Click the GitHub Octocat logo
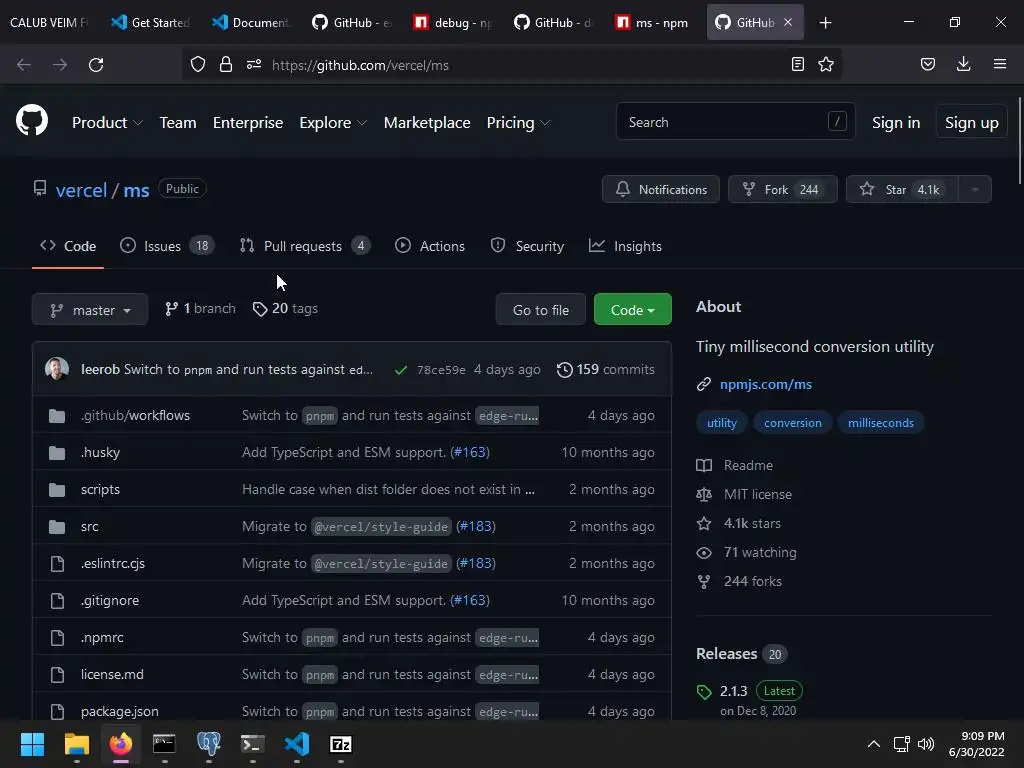The height and width of the screenshot is (768, 1024). (x=32, y=121)
